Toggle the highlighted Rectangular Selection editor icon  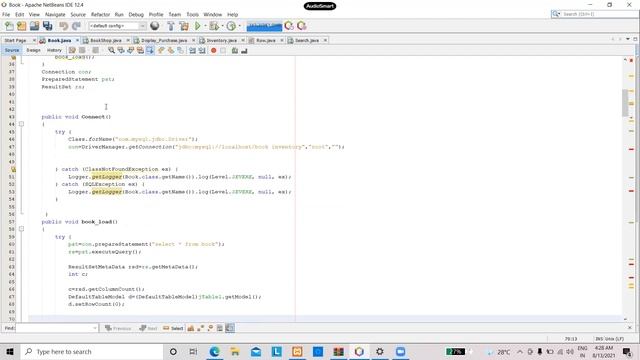[x=150, y=51]
